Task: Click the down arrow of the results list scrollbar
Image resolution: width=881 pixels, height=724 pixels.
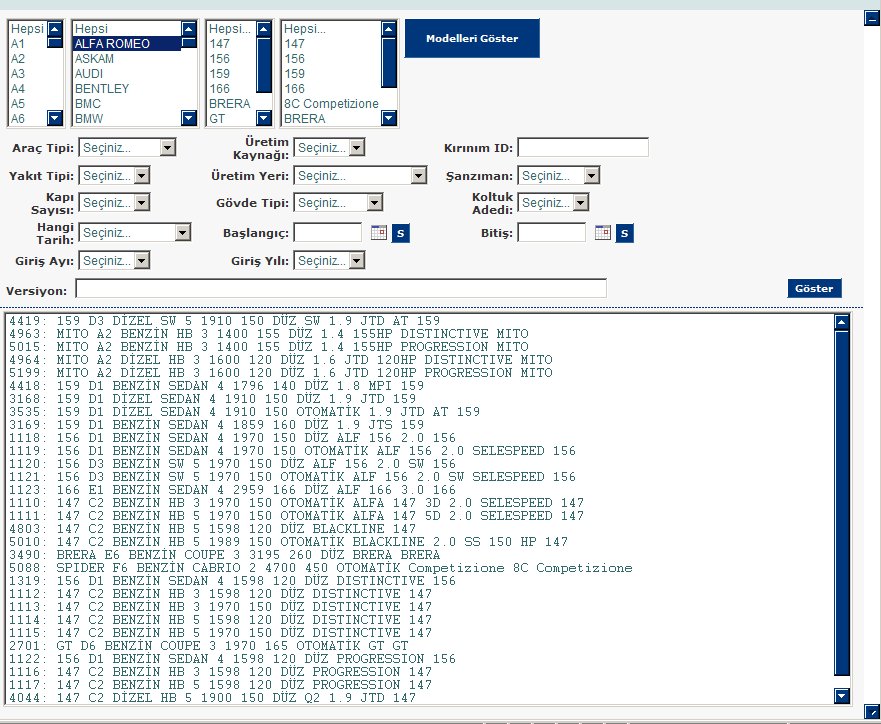Action: pyautogui.click(x=842, y=696)
